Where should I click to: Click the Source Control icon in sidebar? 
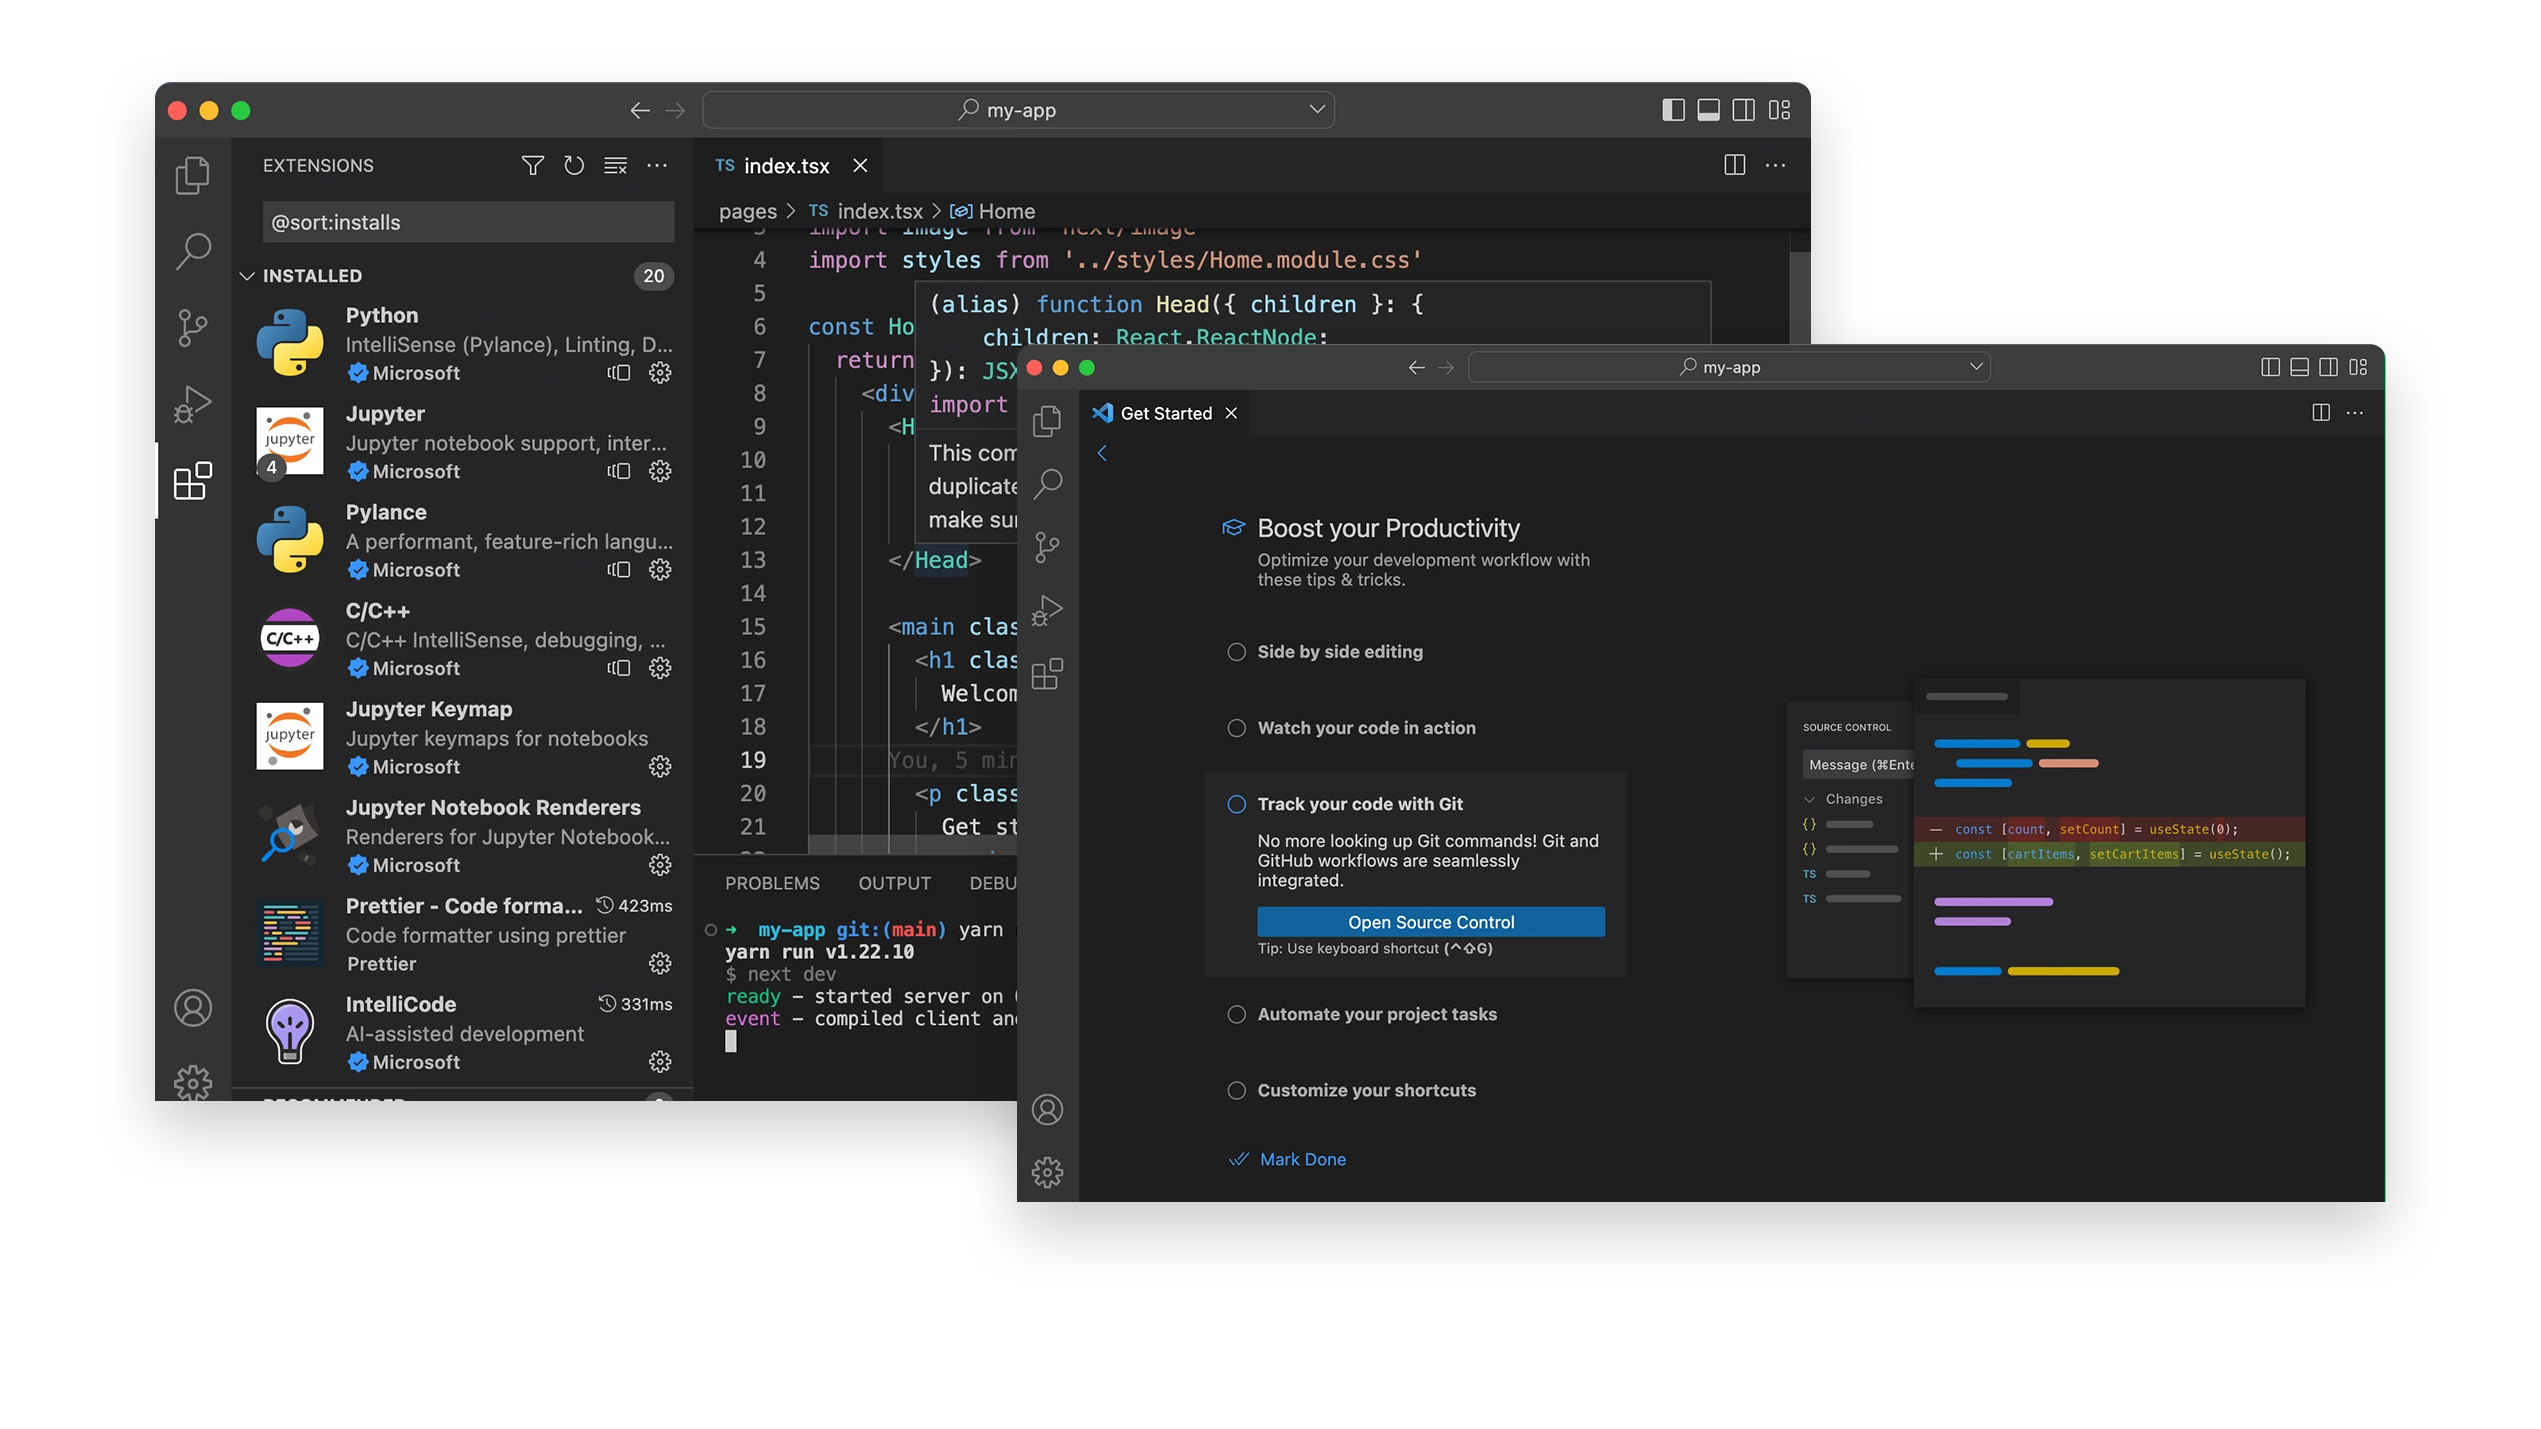coord(194,328)
